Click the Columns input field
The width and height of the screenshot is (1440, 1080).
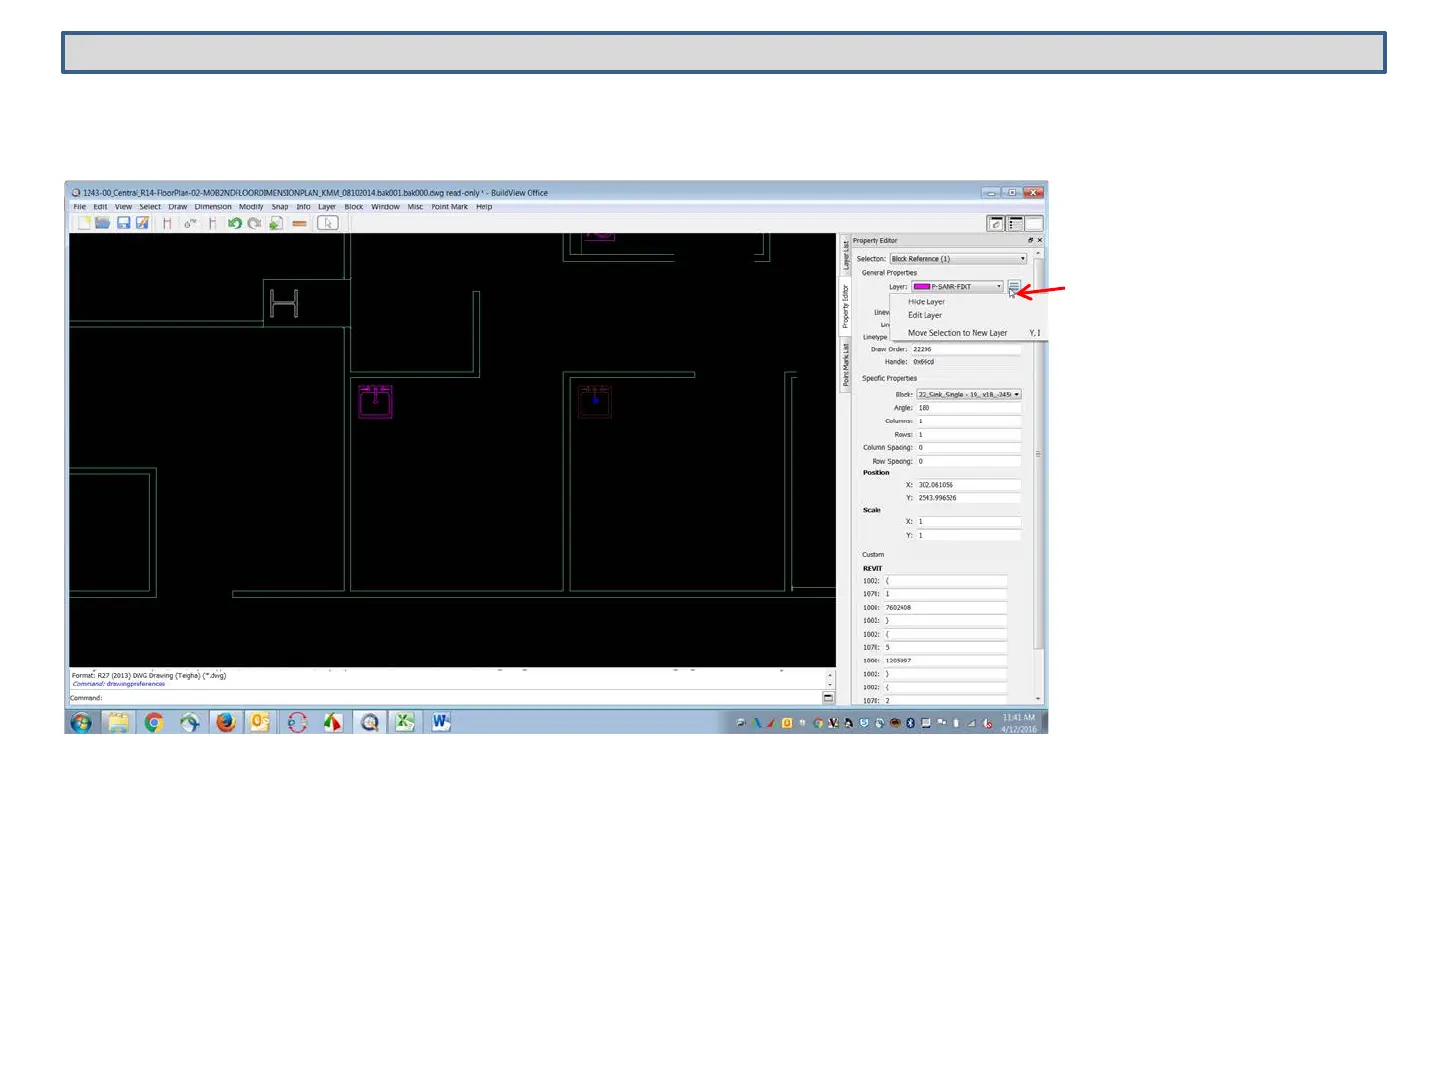969,421
